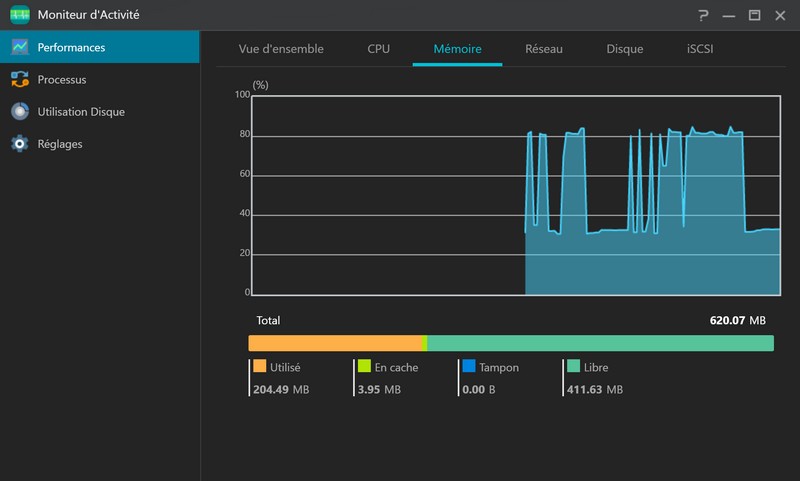Click the memory usage percentage graph

[516, 195]
